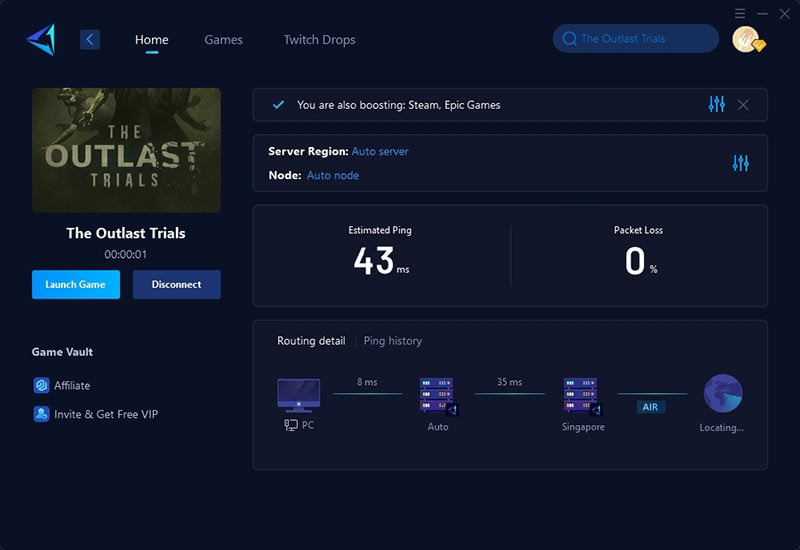Image resolution: width=800 pixels, height=550 pixels.
Task: Open boosting settings sliders in notification bar
Action: click(716, 104)
